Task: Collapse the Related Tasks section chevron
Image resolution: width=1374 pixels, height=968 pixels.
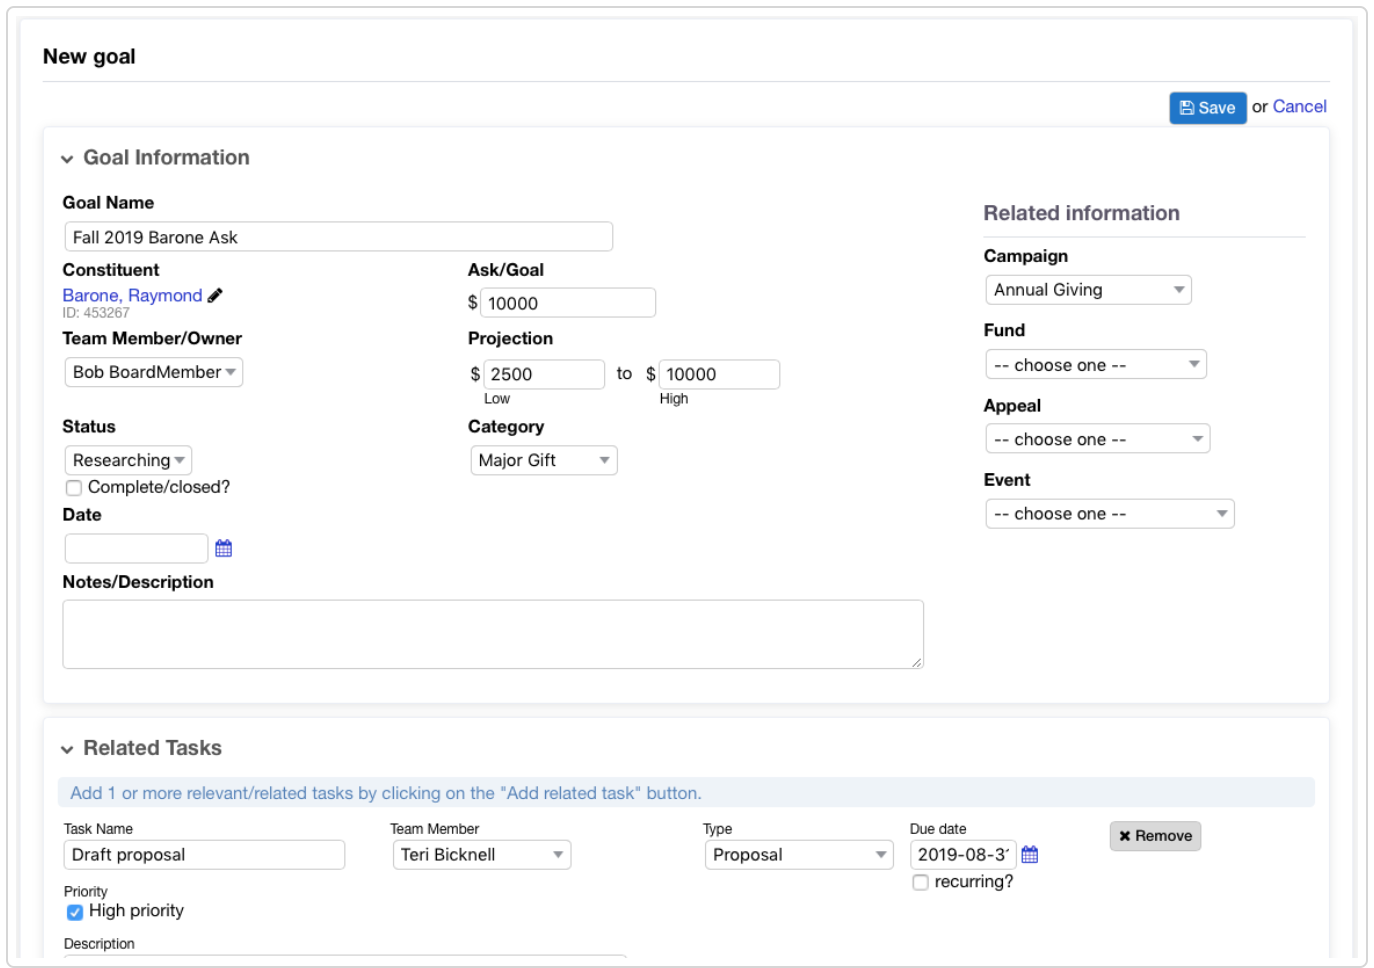Action: click(x=67, y=749)
